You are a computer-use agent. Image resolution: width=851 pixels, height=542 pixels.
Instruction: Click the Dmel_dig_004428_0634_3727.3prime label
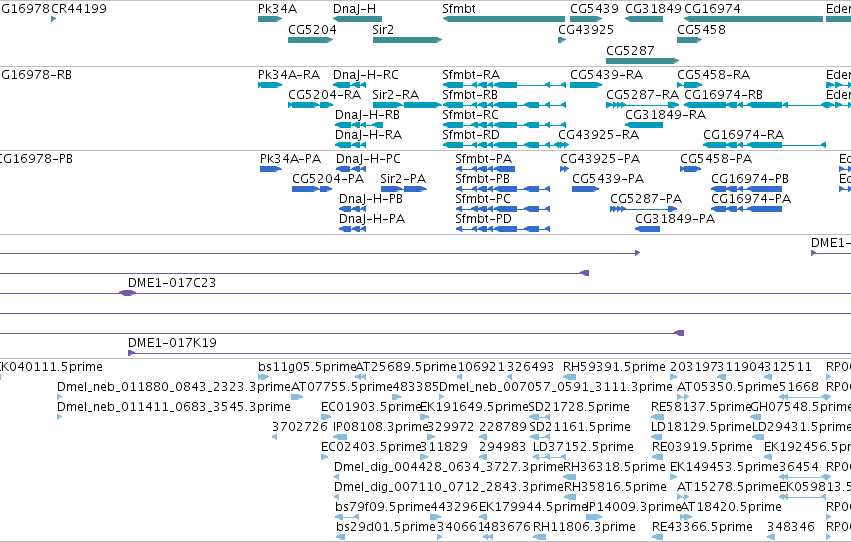(x=449, y=467)
